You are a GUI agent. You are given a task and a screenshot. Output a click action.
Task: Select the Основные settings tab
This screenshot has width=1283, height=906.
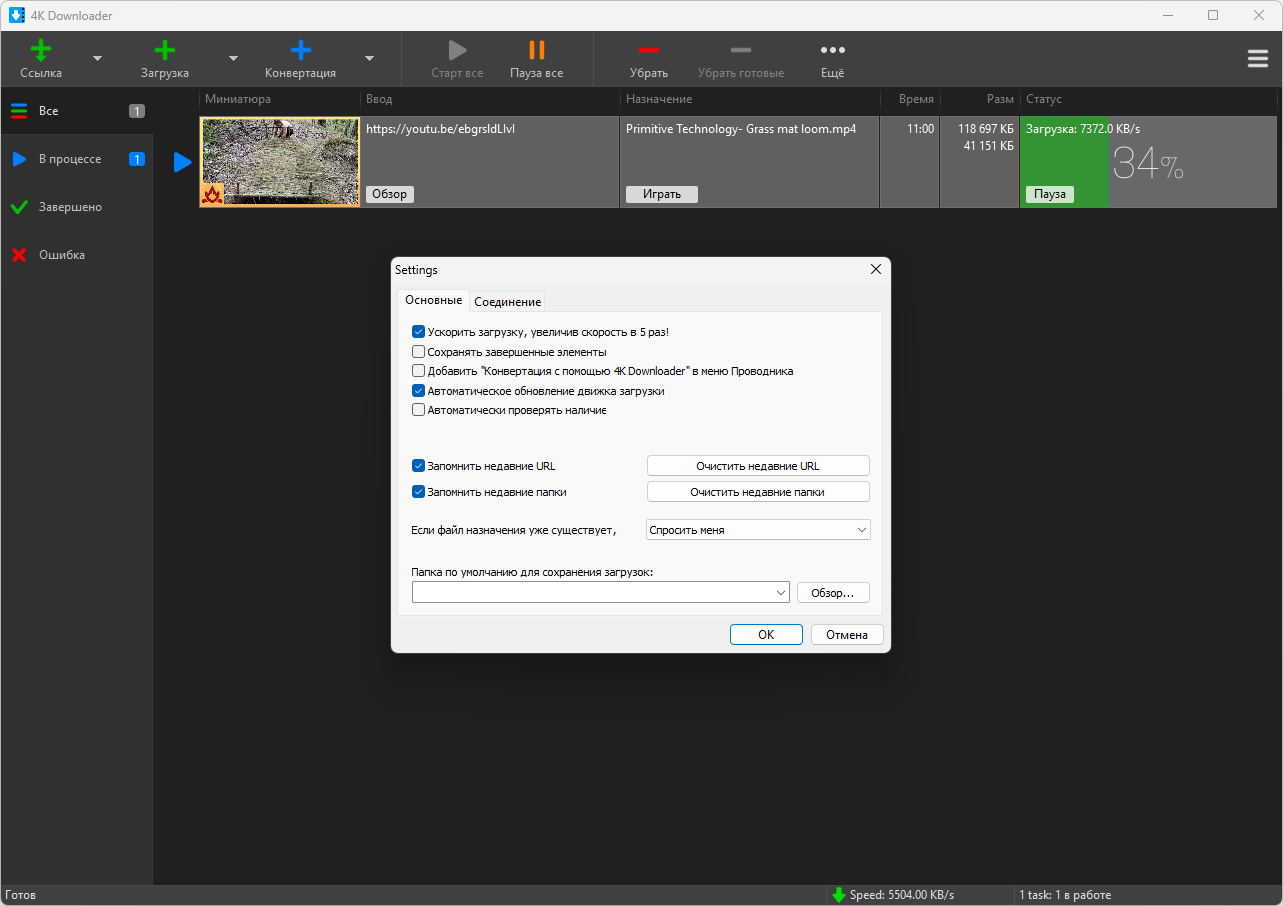pyautogui.click(x=434, y=300)
